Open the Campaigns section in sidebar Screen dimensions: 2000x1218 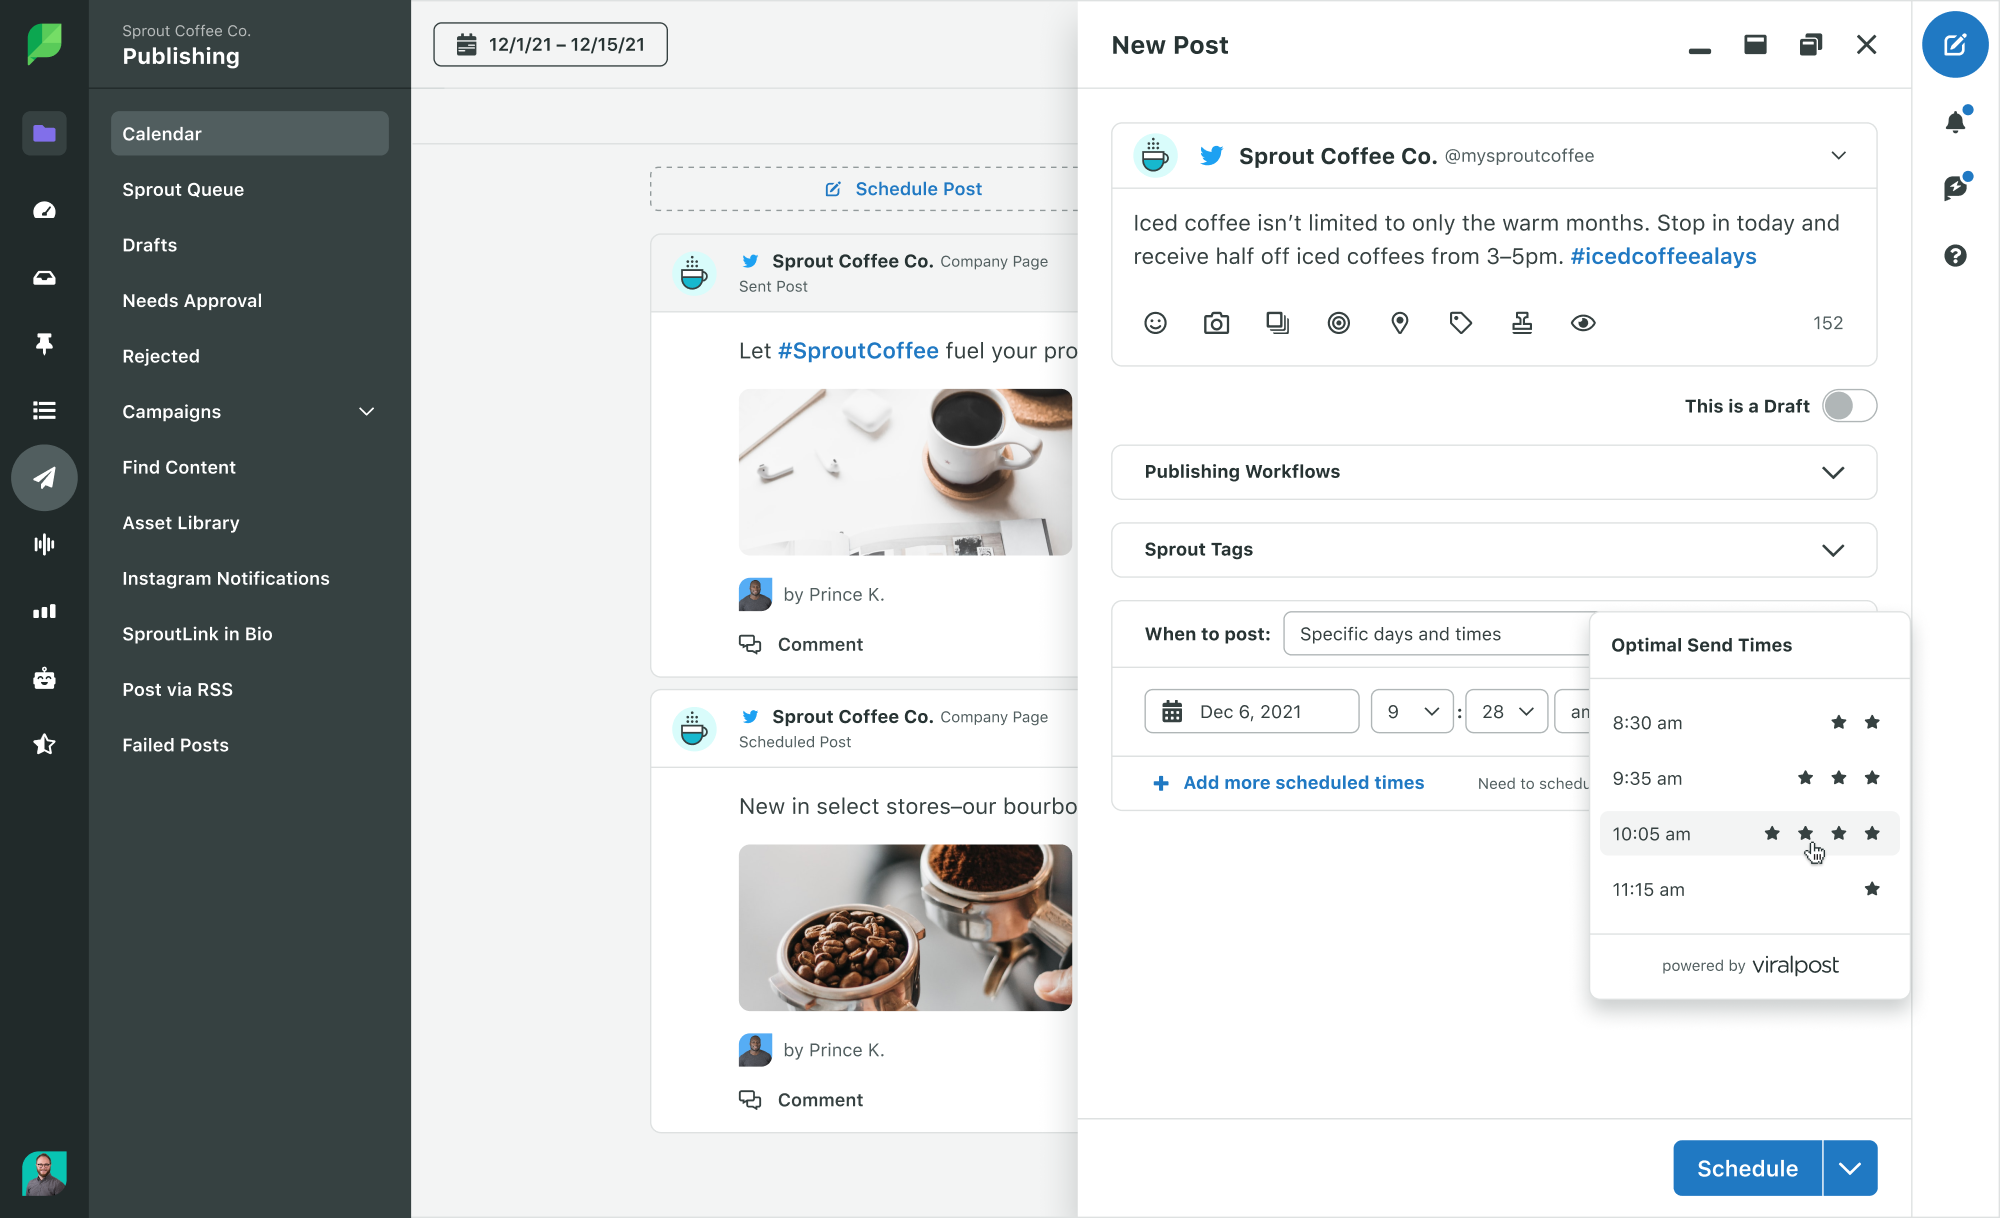click(249, 411)
